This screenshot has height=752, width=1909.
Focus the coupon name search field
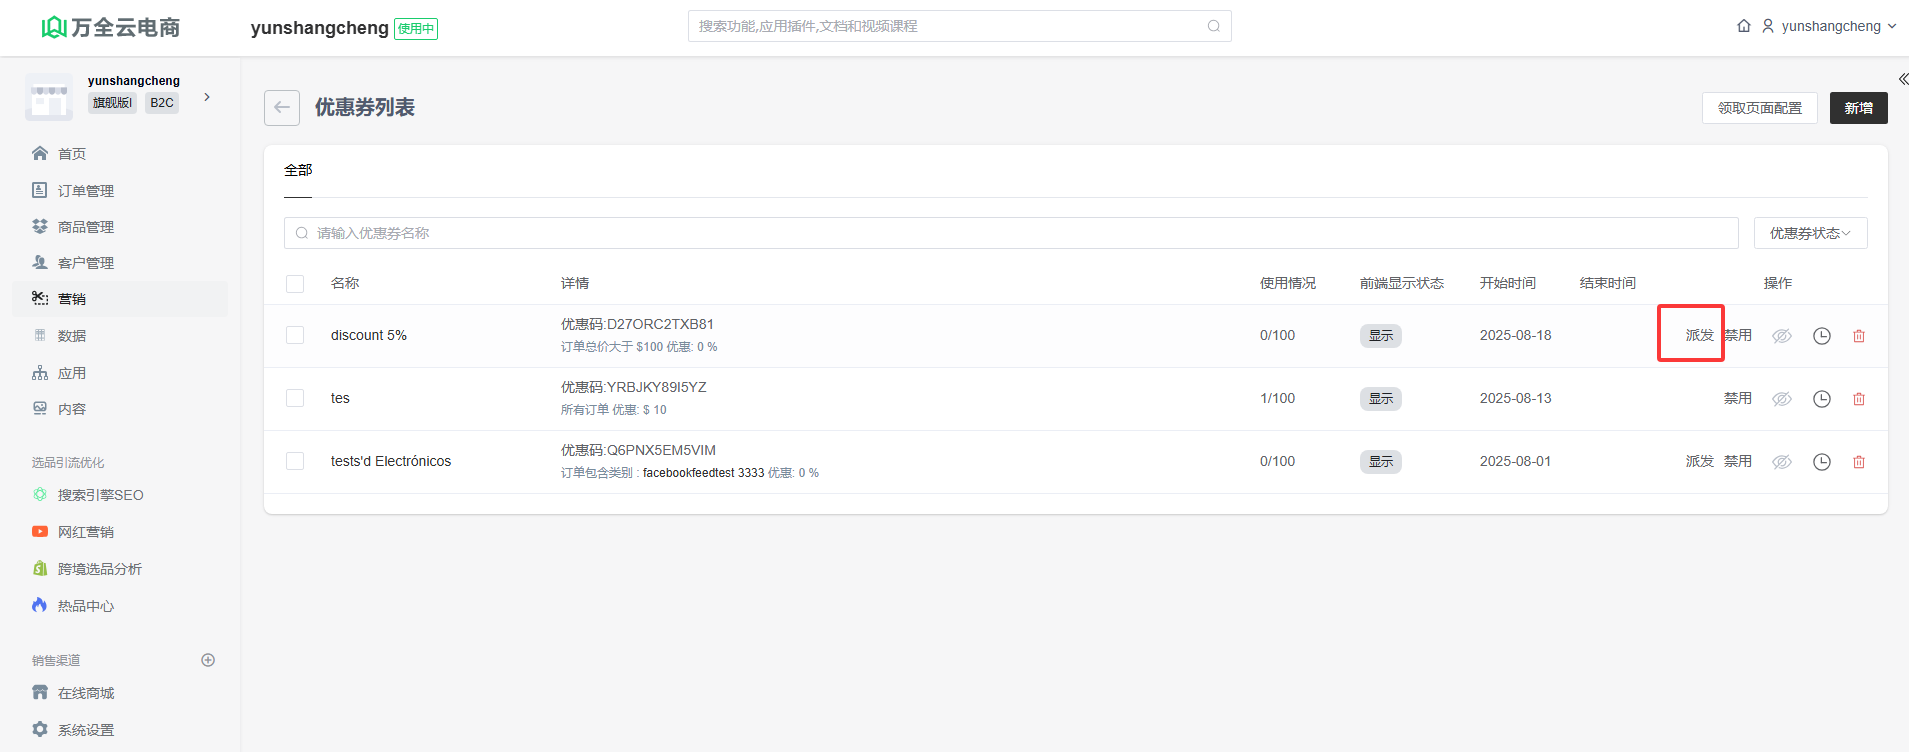pyautogui.click(x=1010, y=233)
